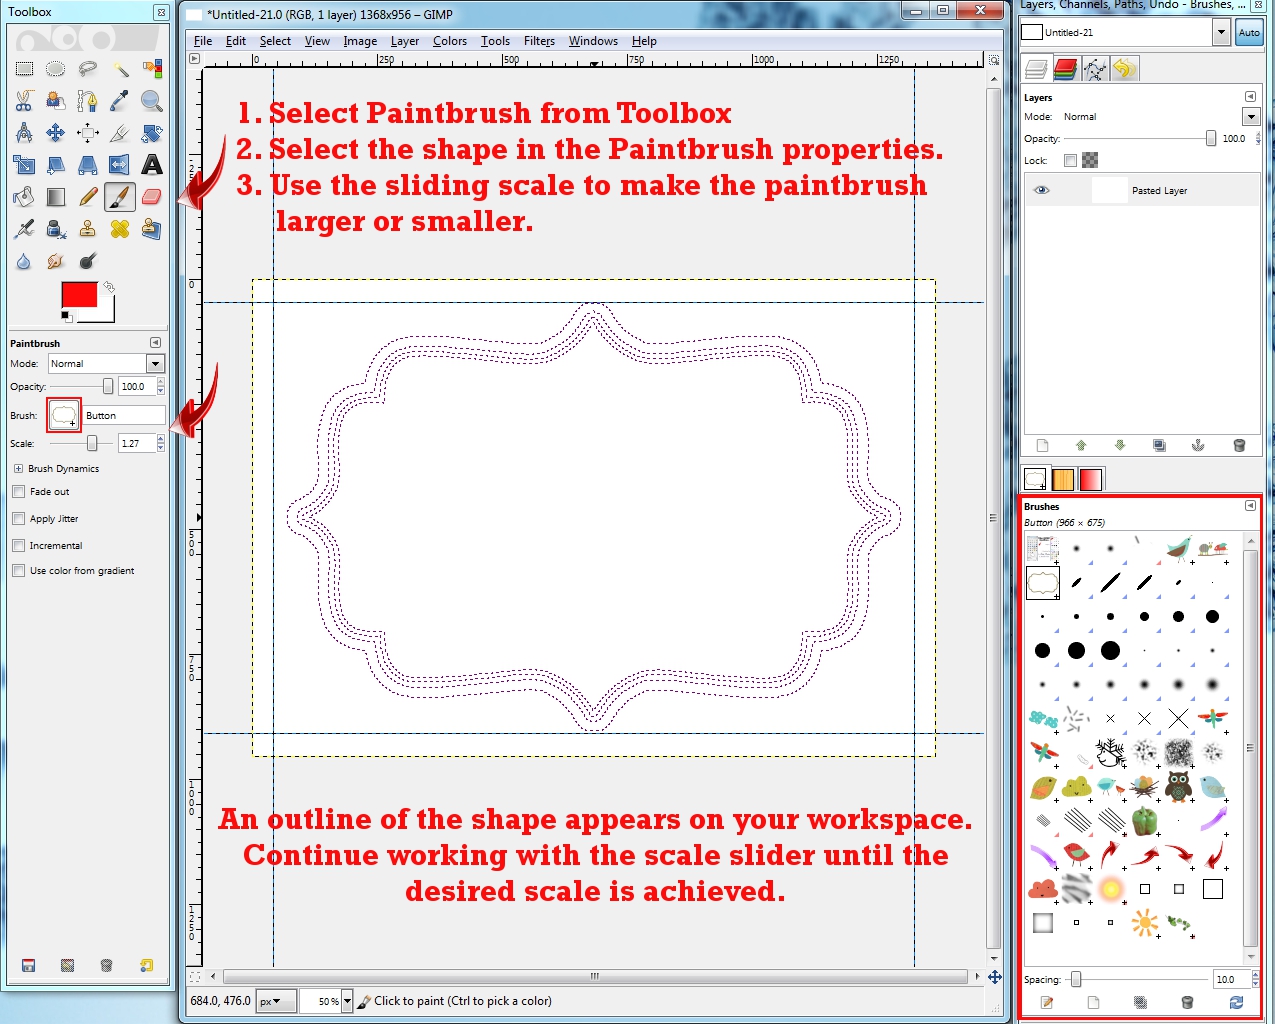Select the Button brush thumbnail in Brushes panel
1275x1024 pixels.
click(x=1043, y=583)
